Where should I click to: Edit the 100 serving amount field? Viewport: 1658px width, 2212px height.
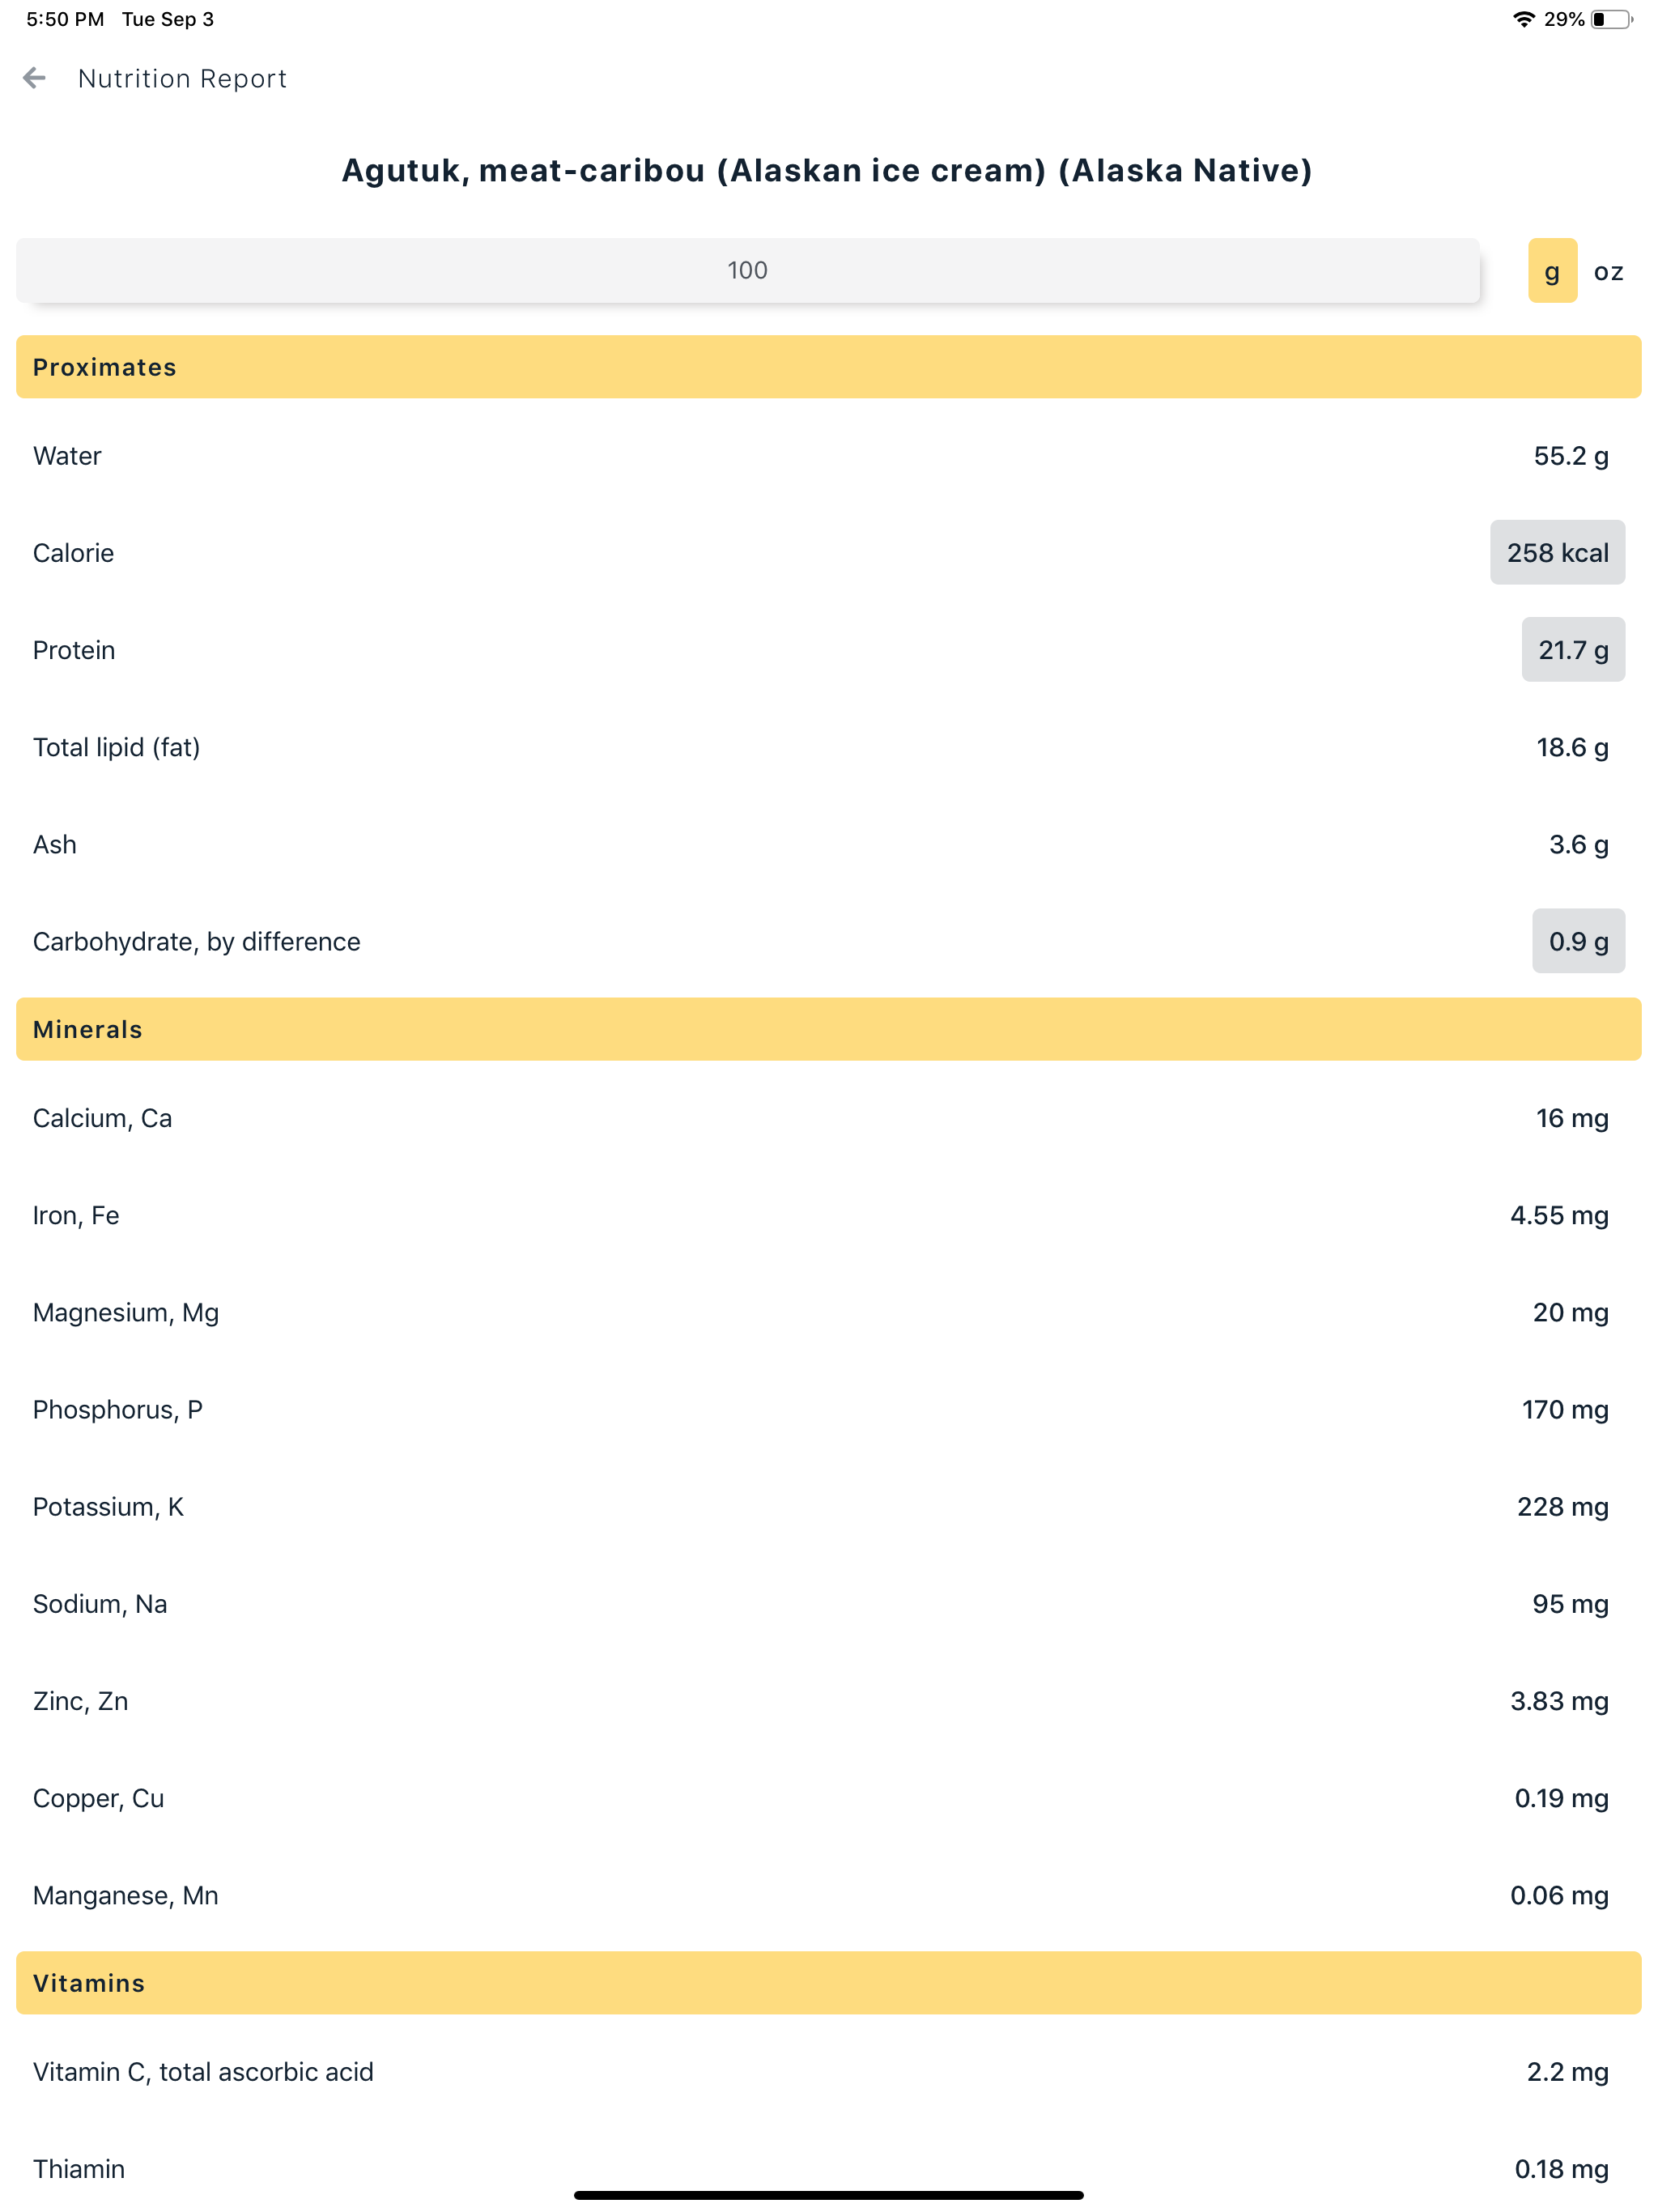(747, 270)
